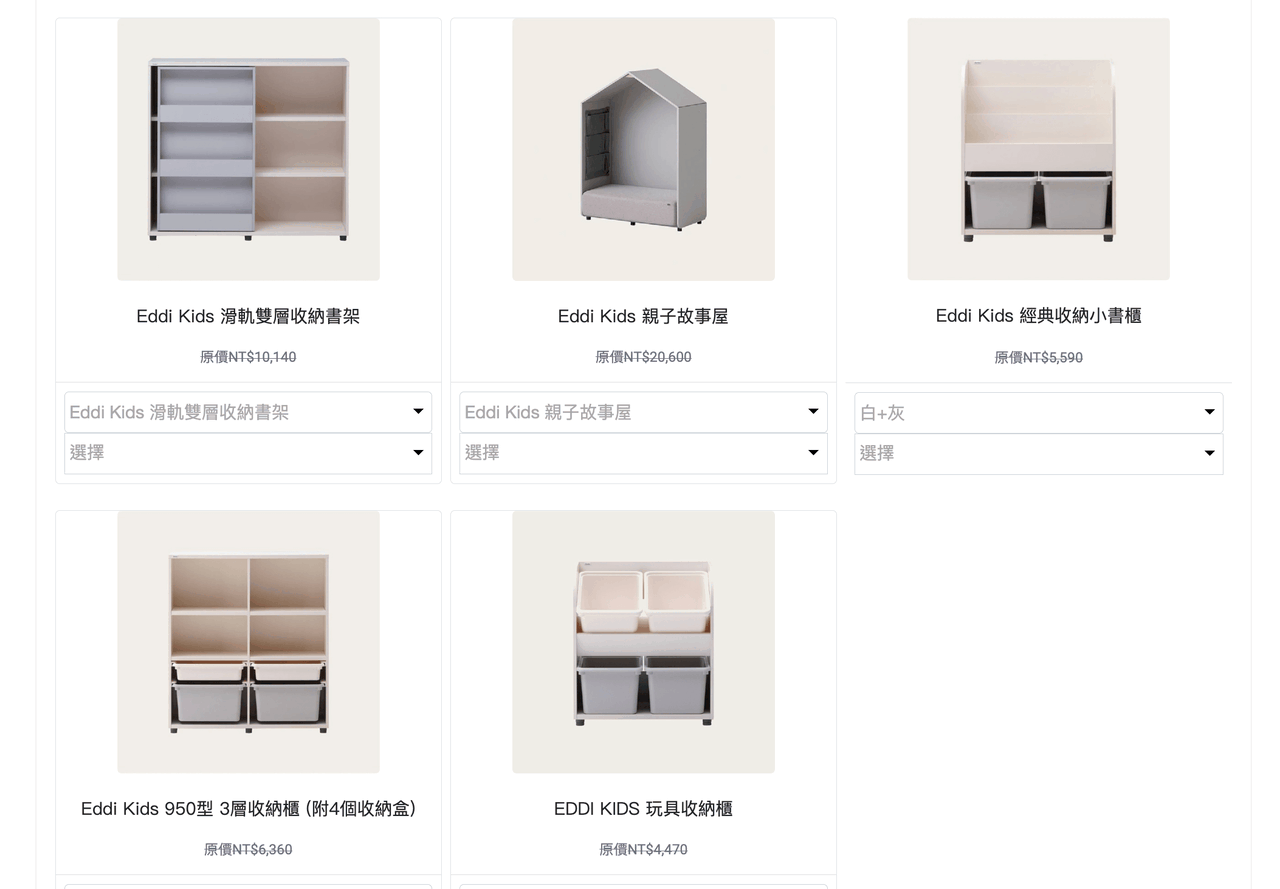The height and width of the screenshot is (889, 1280).
Task: Click the arrow icon on 親子故事屋 selector
Action: pyautogui.click(x=813, y=411)
